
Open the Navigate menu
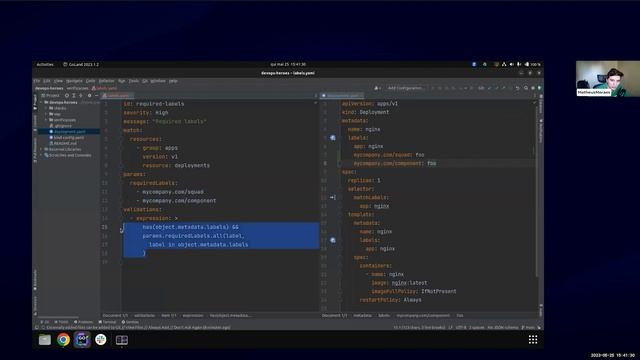click(74, 81)
